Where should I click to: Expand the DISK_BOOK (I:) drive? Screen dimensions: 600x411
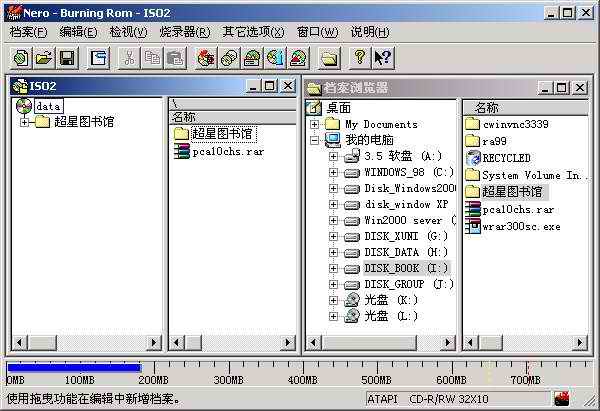coord(333,268)
